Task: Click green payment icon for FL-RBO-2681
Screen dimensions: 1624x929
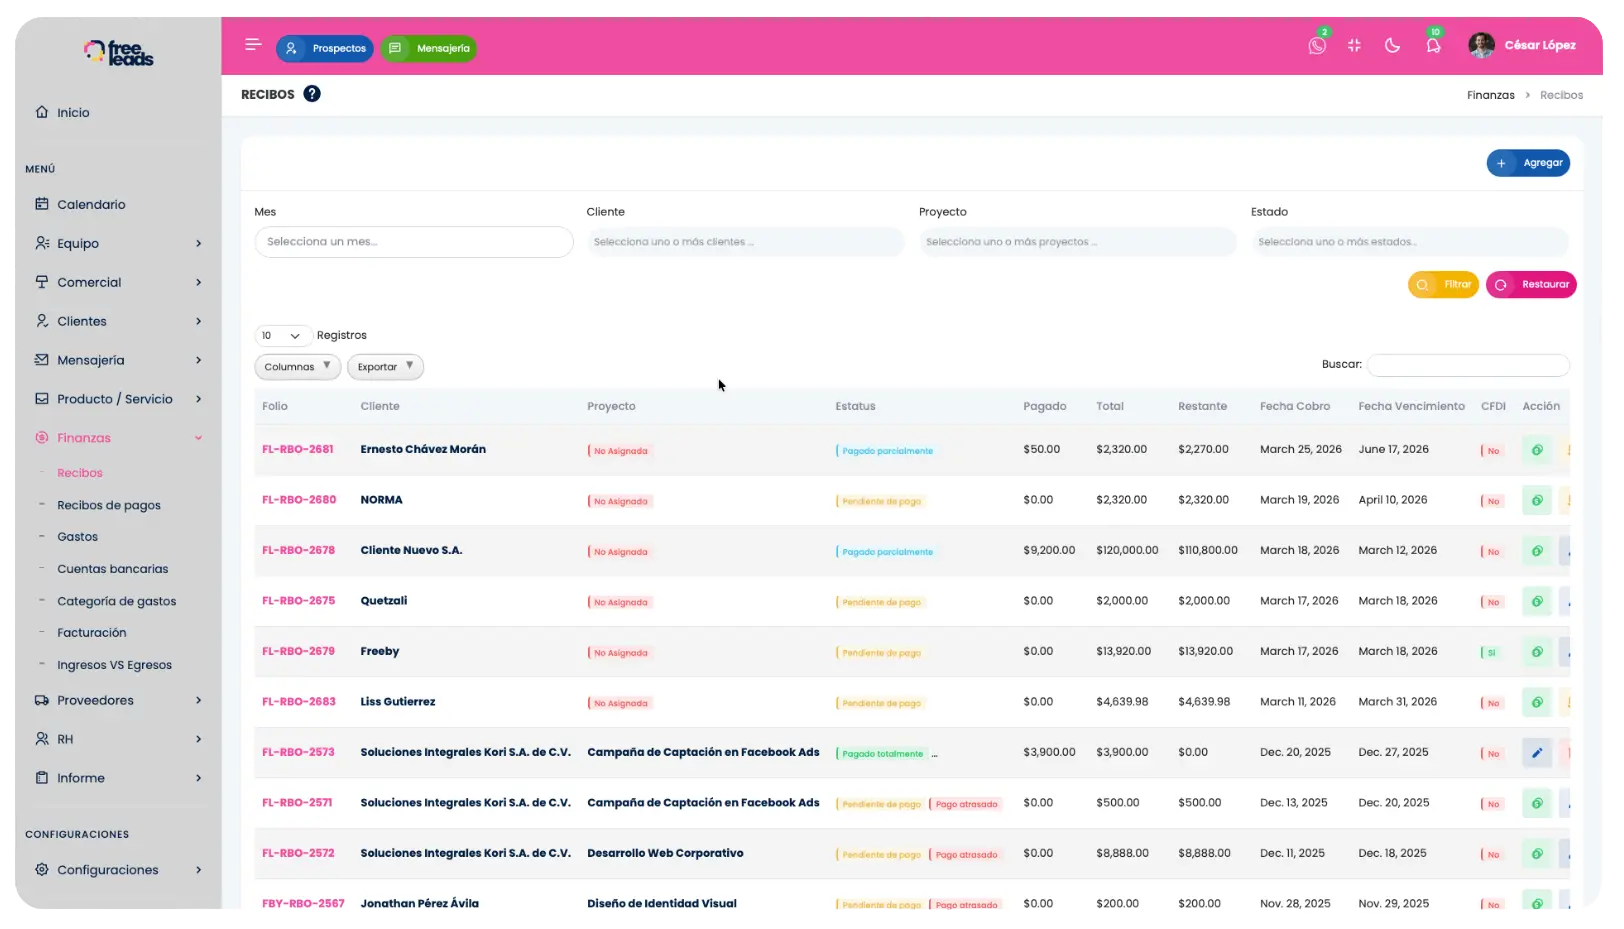Action: pos(1537,450)
